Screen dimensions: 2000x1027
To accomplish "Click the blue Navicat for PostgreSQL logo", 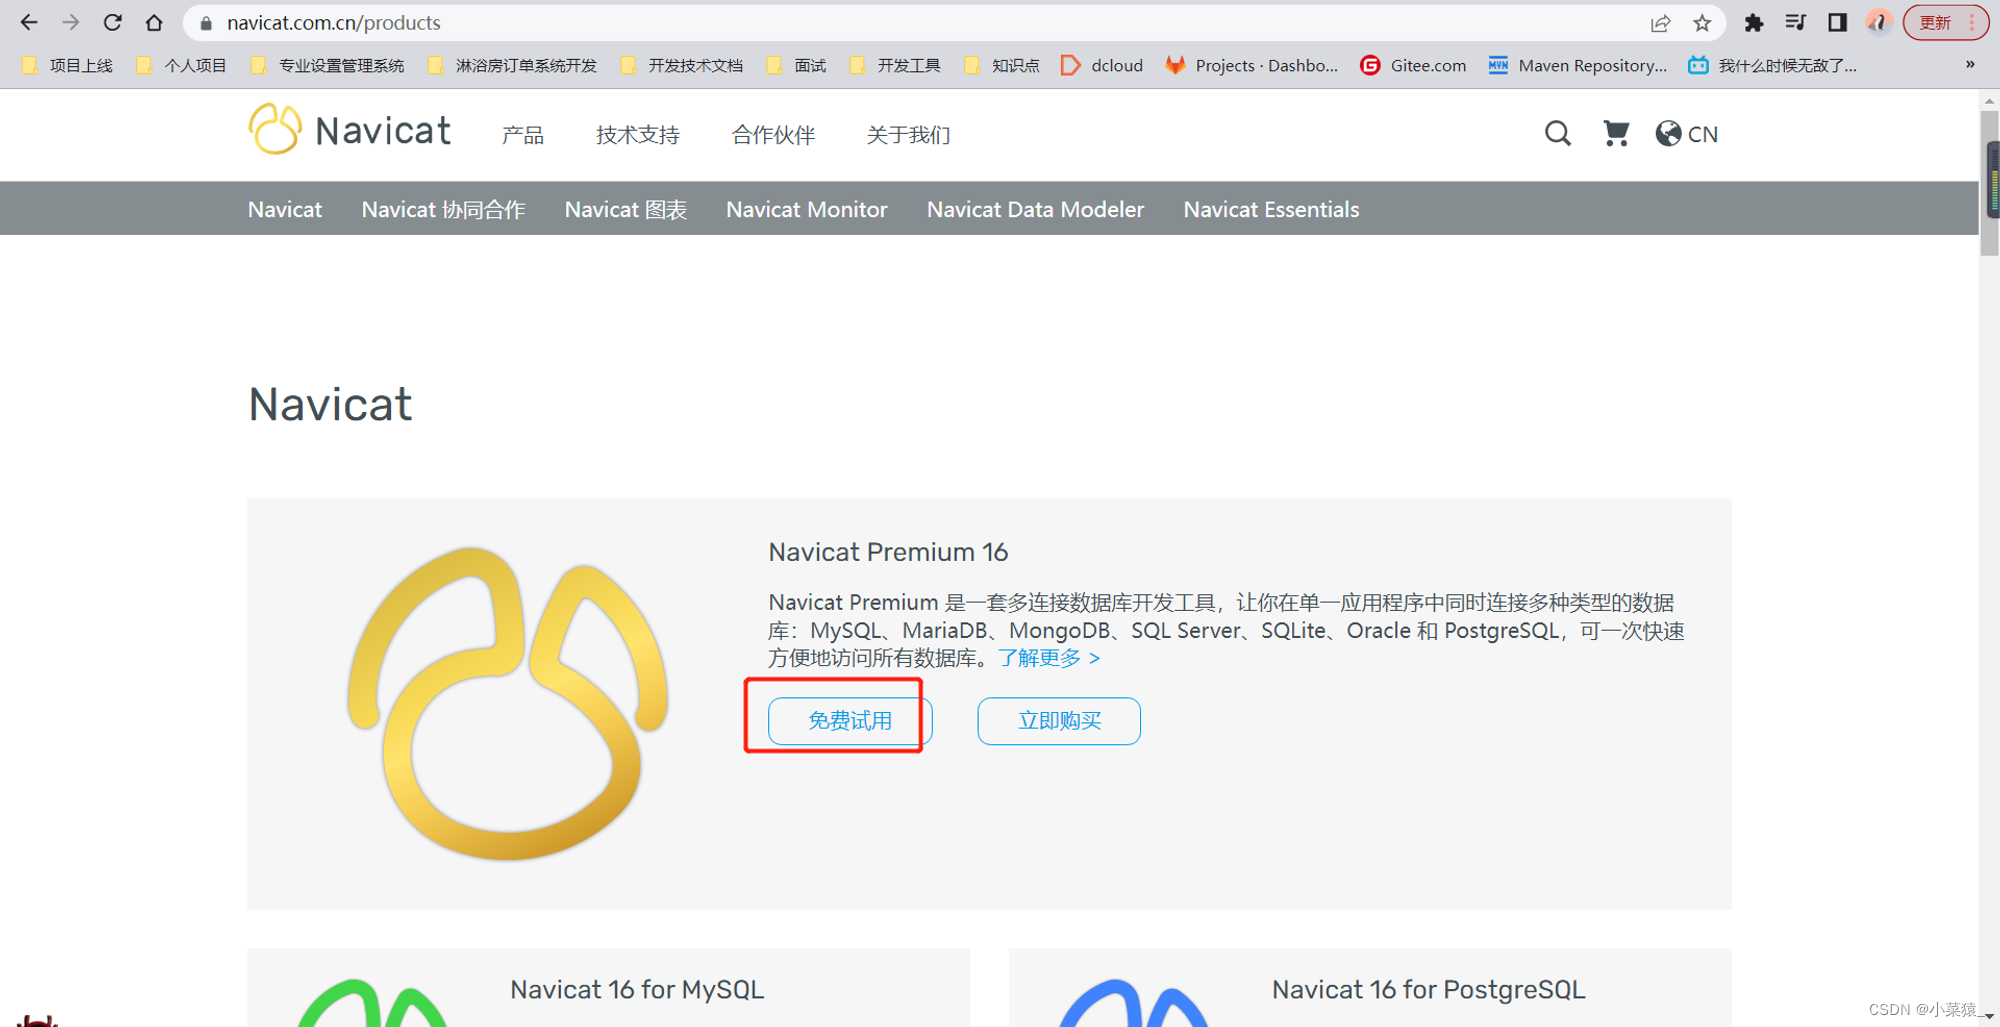I will click(x=1134, y=1002).
